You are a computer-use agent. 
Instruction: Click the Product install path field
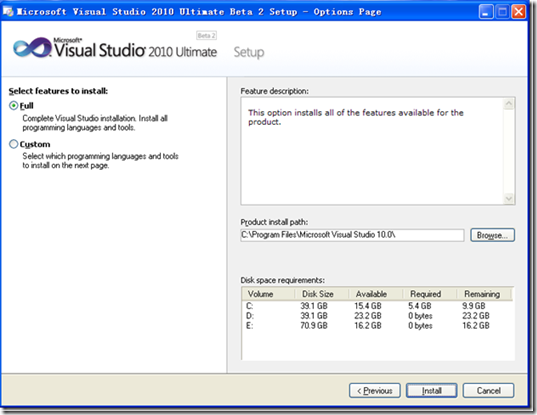(x=352, y=235)
